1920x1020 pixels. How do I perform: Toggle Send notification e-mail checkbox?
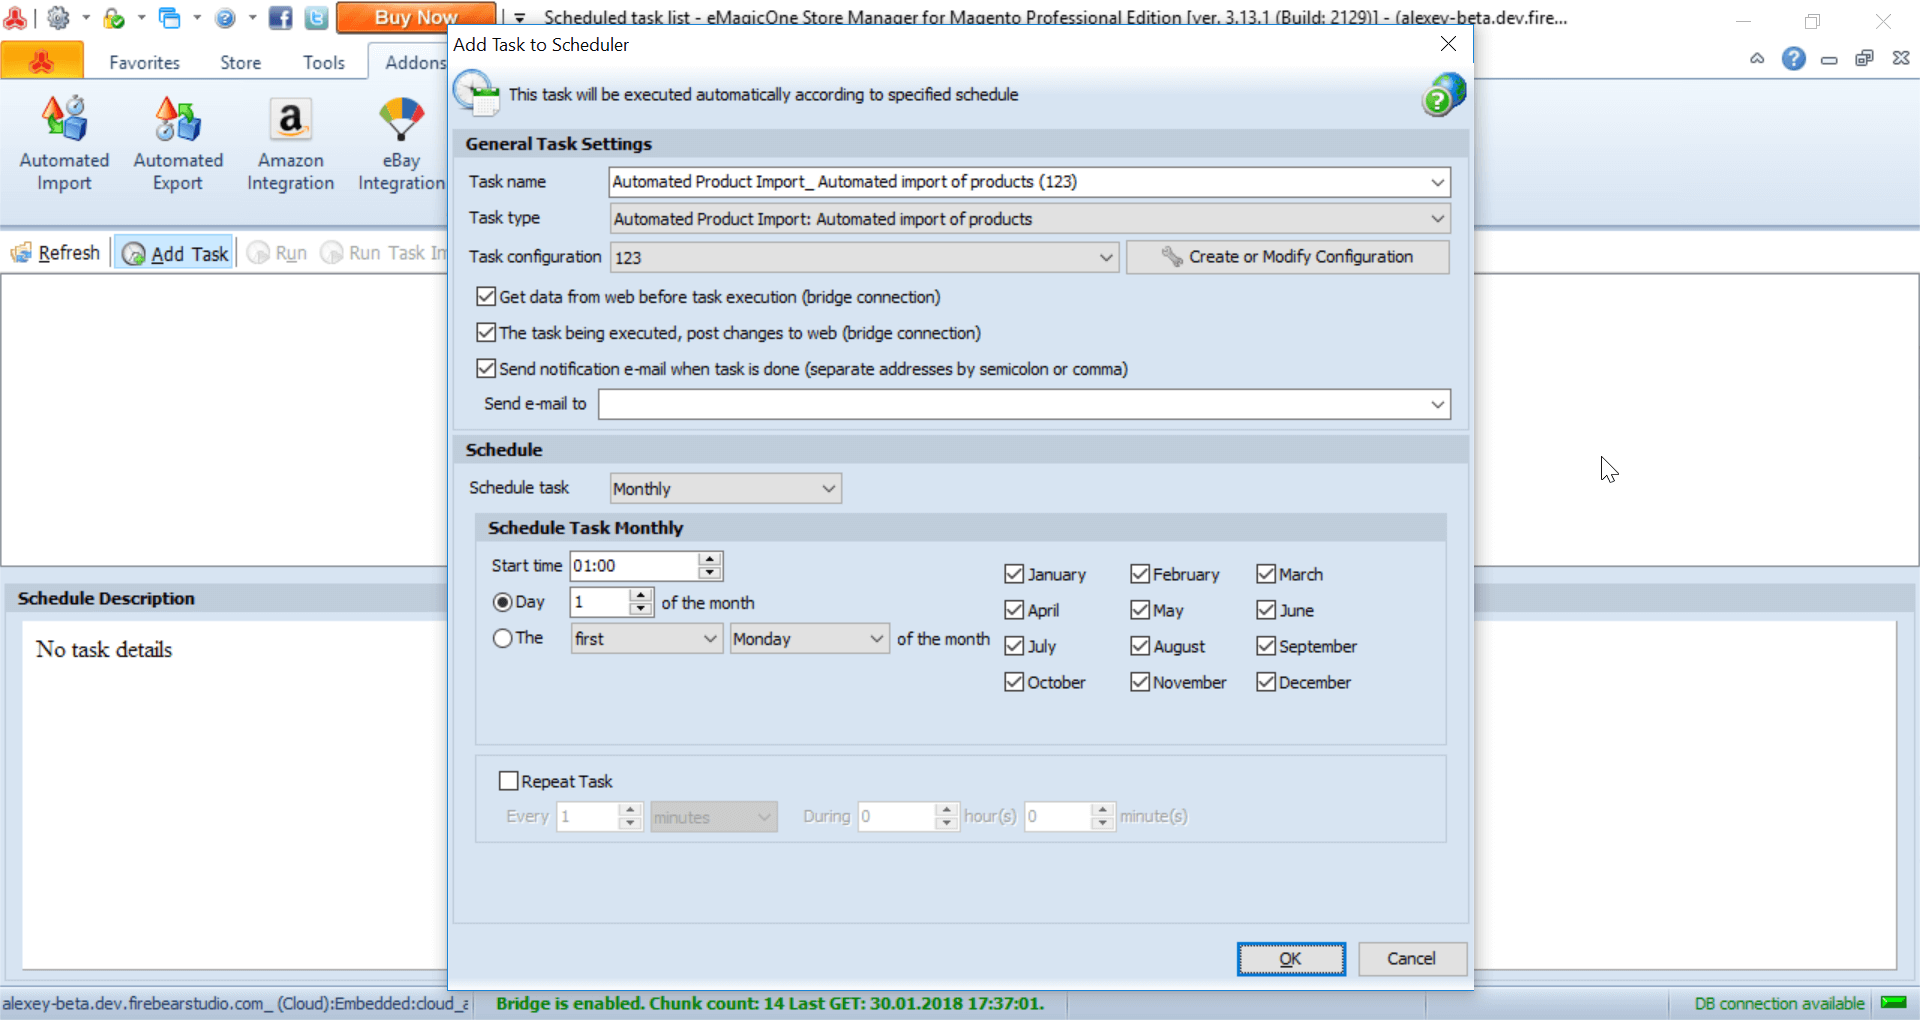pyautogui.click(x=486, y=369)
